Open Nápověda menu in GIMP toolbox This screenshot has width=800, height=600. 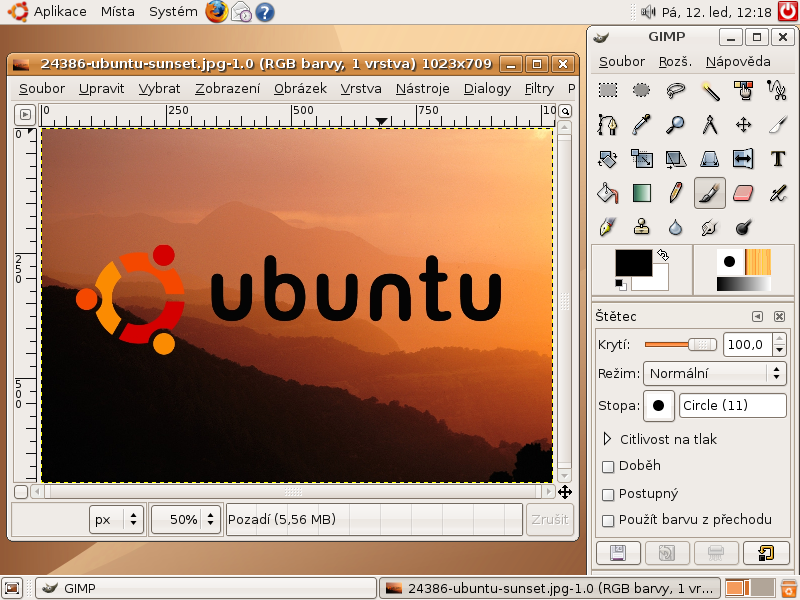click(x=738, y=62)
